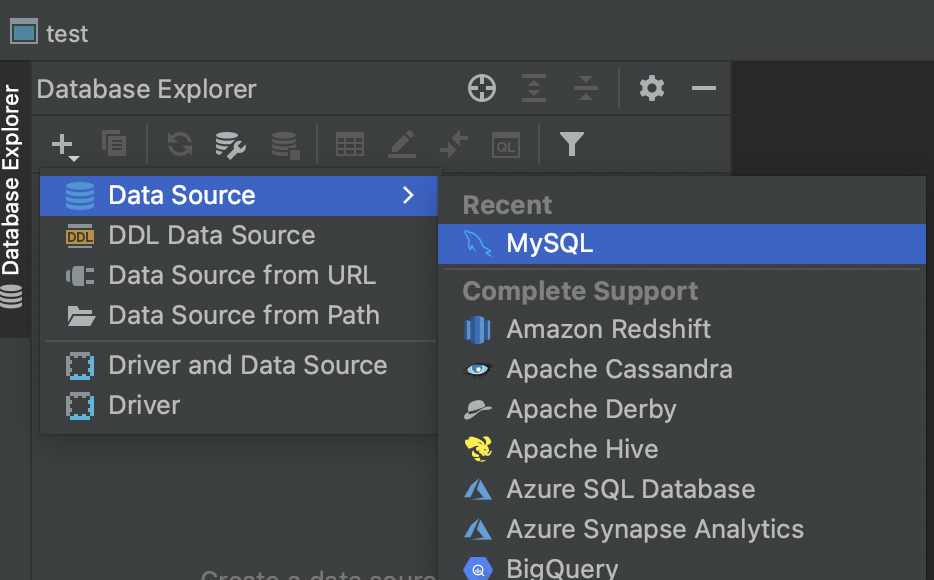Click the Amazon Redshift icon
The width and height of the screenshot is (934, 580).
[478, 330]
